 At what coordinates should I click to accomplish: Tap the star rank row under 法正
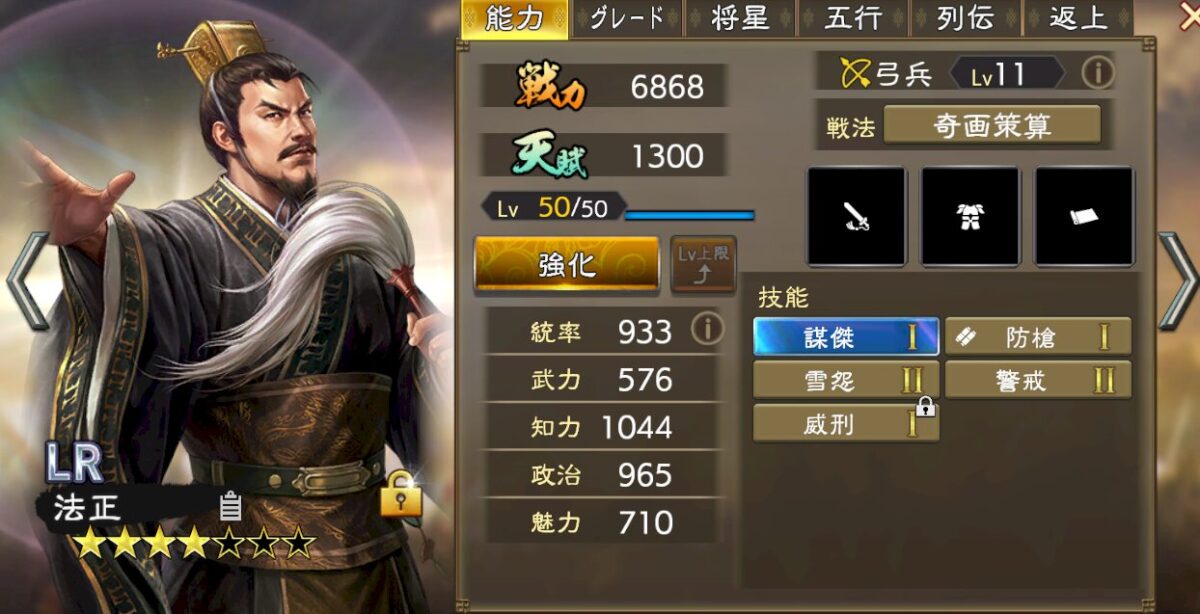point(196,544)
